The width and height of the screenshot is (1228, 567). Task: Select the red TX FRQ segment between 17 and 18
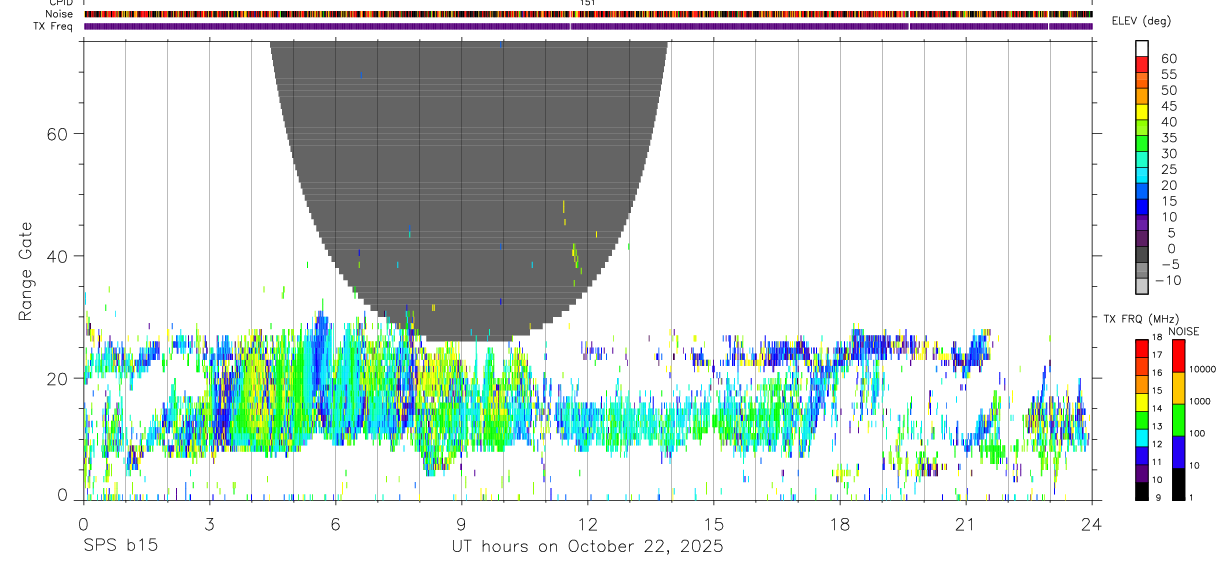point(1142,347)
